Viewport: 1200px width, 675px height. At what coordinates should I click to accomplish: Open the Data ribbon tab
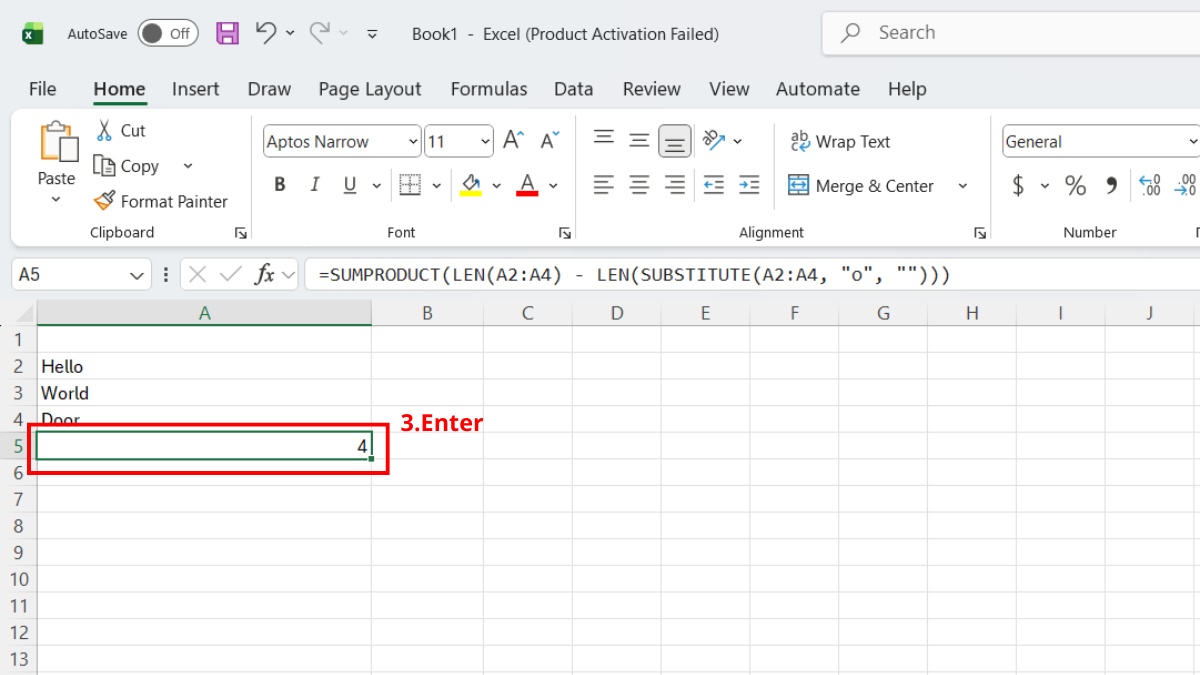[x=573, y=89]
